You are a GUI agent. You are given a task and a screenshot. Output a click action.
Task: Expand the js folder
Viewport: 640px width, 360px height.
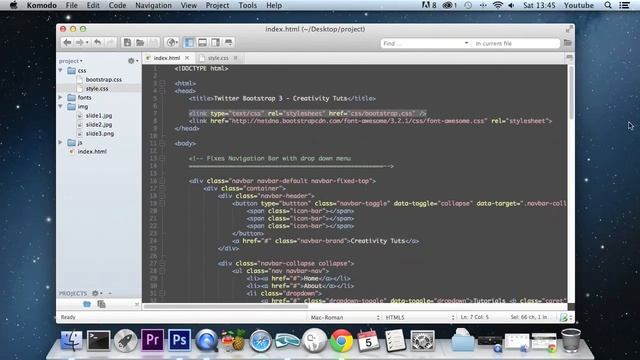coord(61,142)
